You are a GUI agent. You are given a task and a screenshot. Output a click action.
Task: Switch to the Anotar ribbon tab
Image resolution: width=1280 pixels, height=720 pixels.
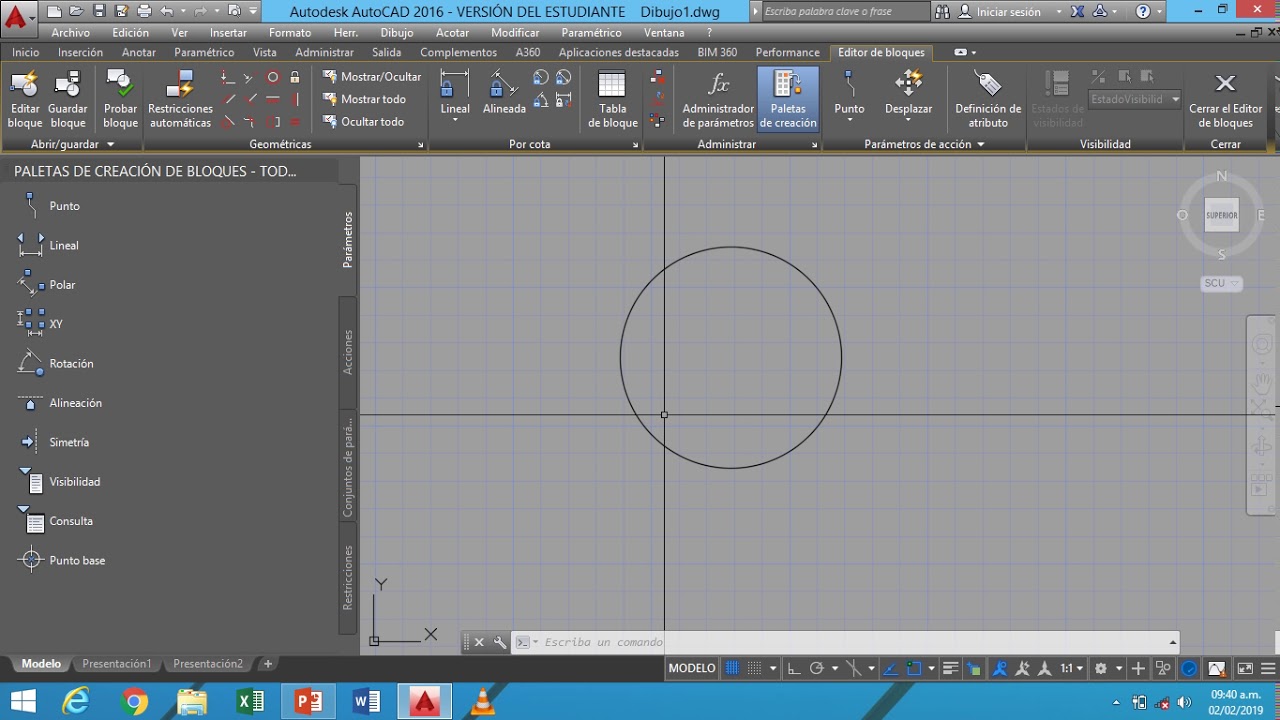[x=139, y=52]
